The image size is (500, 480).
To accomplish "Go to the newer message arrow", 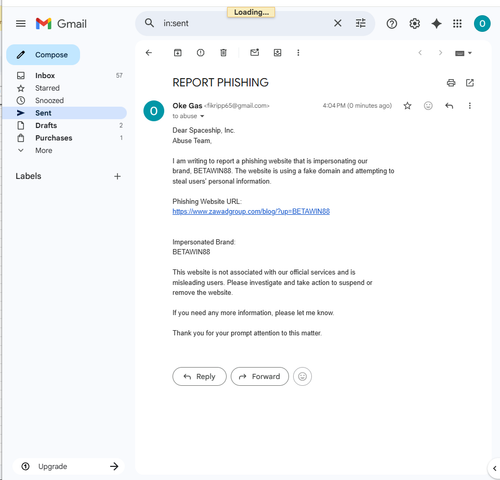I will point(420,53).
